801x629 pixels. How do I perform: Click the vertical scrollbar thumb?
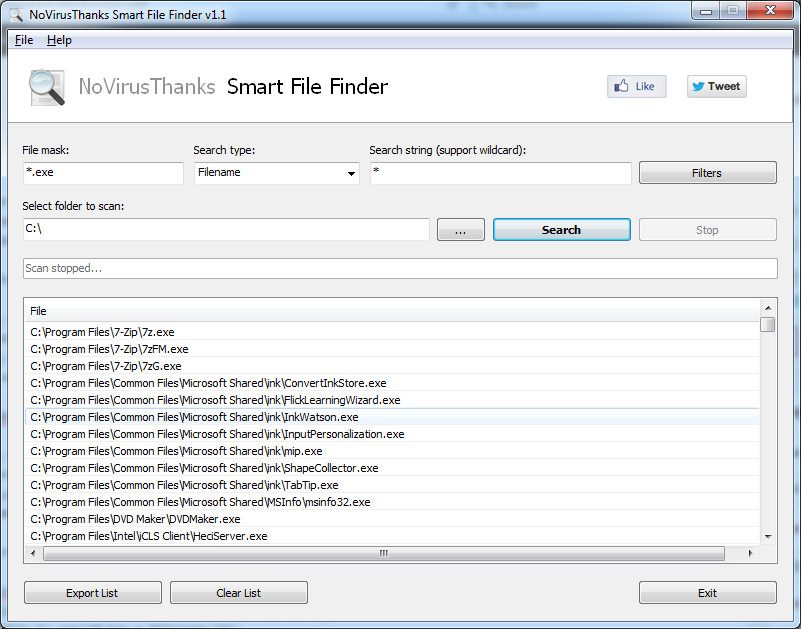pyautogui.click(x=768, y=324)
